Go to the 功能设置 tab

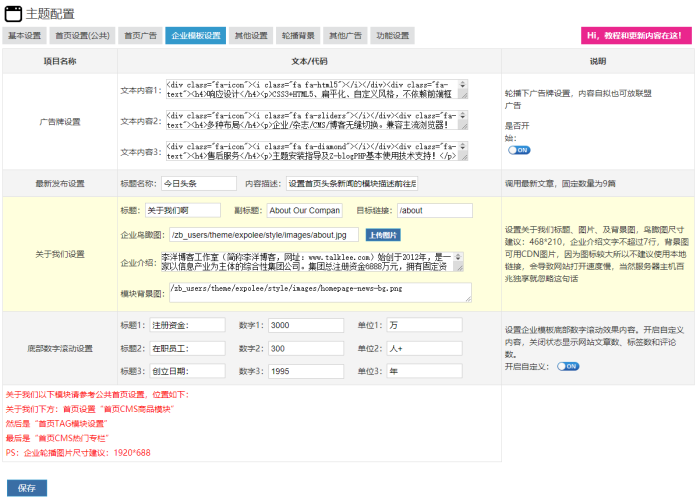(x=393, y=36)
